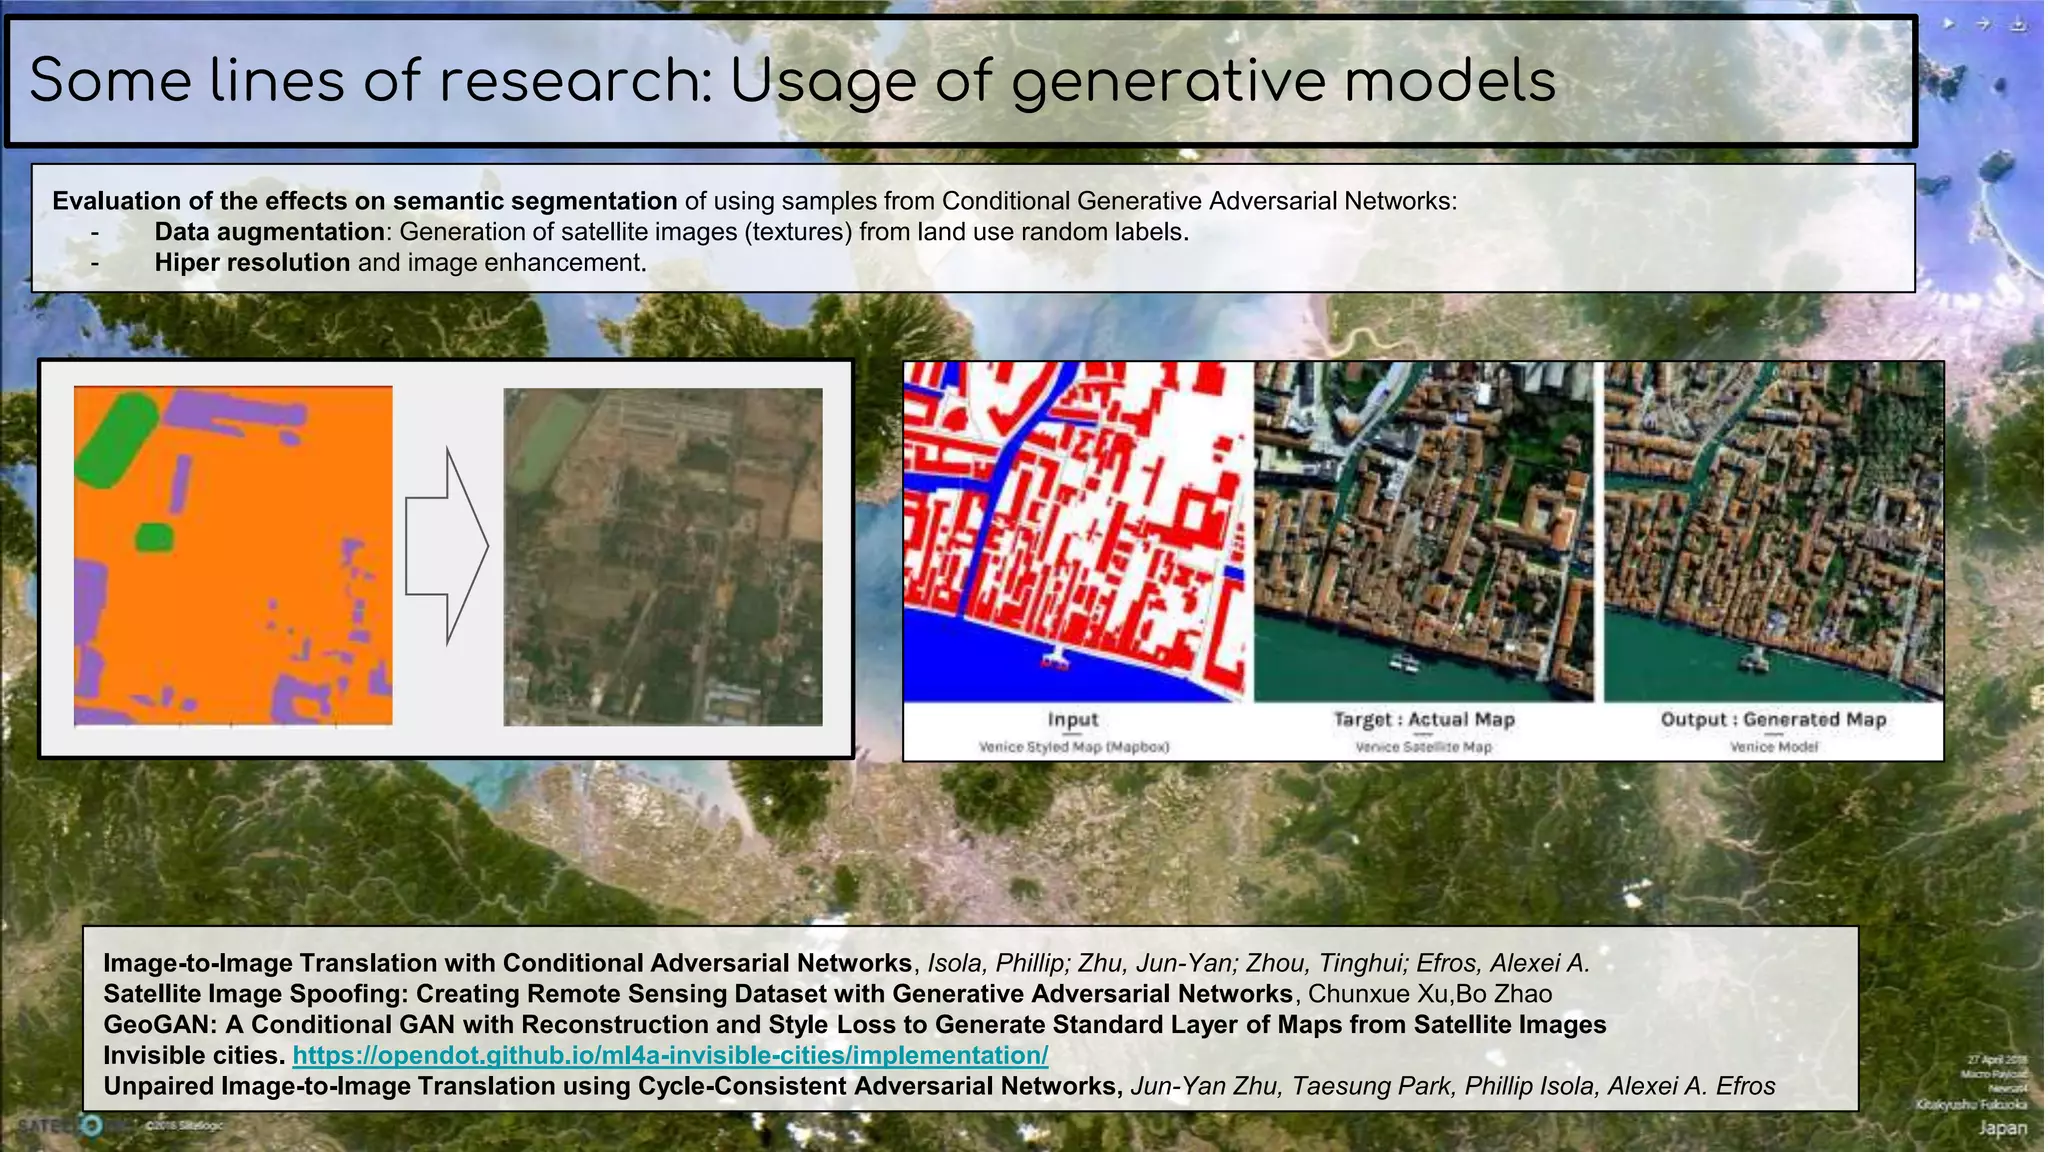
Task: Click the generated satellite farmland texture image
Action: 663,557
